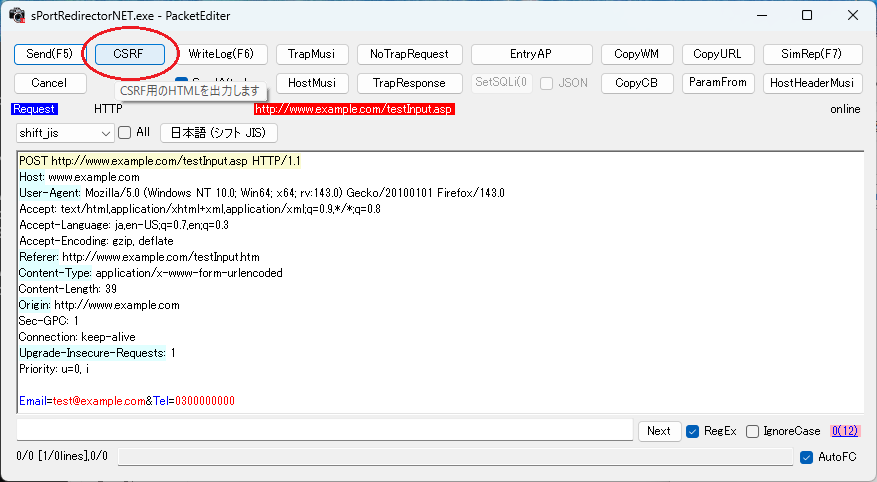The width and height of the screenshot is (877, 482).
Task: Minimize the PacketEditer window
Action: click(x=761, y=15)
